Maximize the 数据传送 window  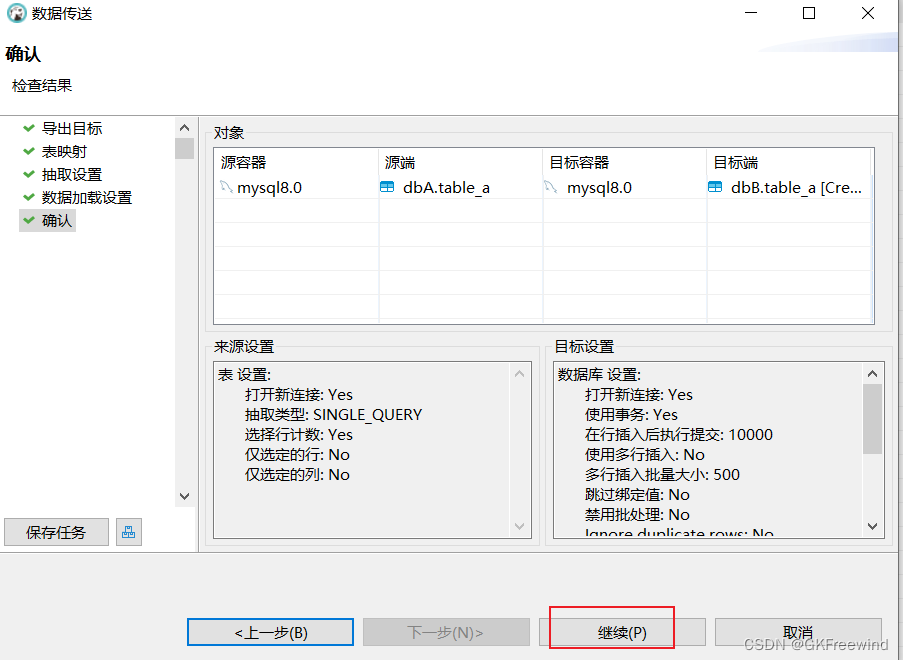pos(809,14)
